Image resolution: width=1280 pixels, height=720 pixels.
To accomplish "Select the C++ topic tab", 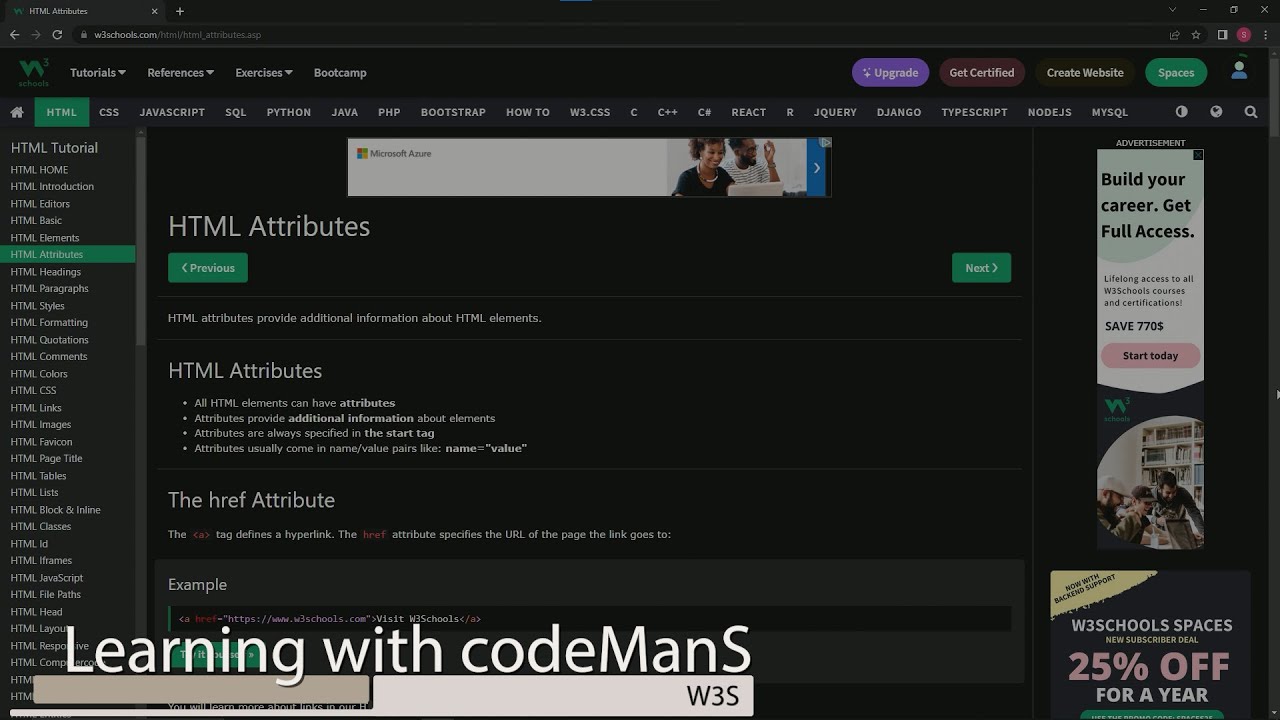I will tap(667, 112).
